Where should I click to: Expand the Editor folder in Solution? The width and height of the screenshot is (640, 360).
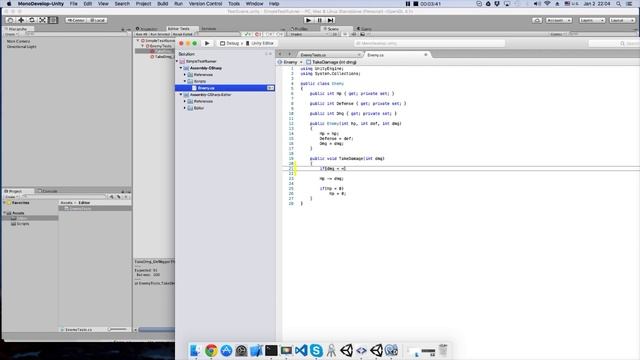click(185, 108)
